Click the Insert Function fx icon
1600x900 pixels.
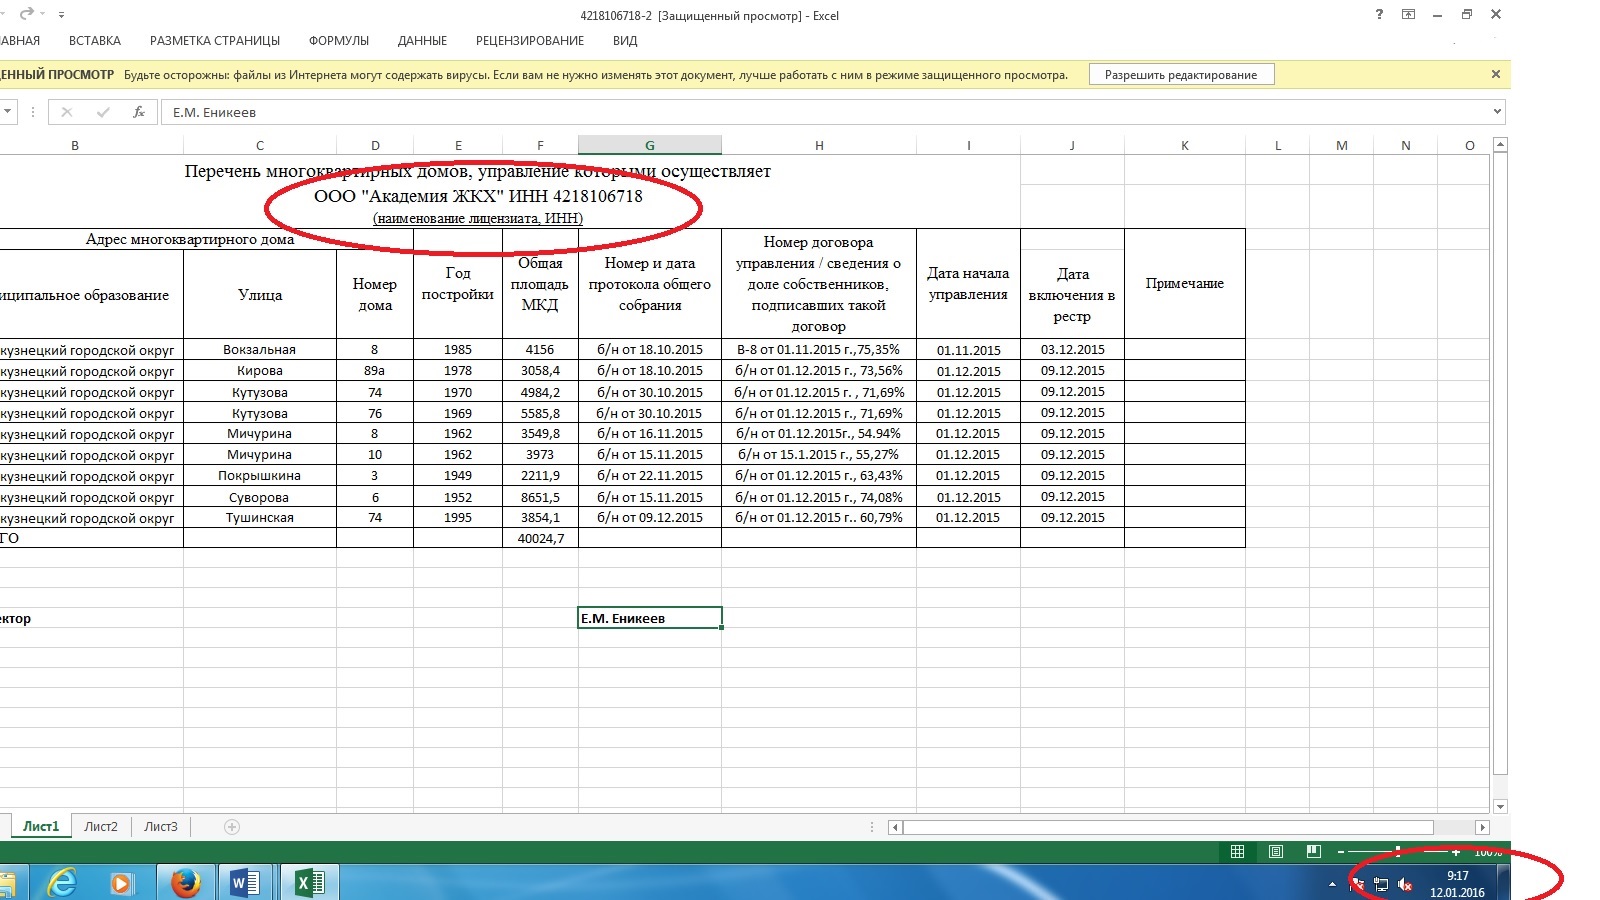[x=139, y=112]
